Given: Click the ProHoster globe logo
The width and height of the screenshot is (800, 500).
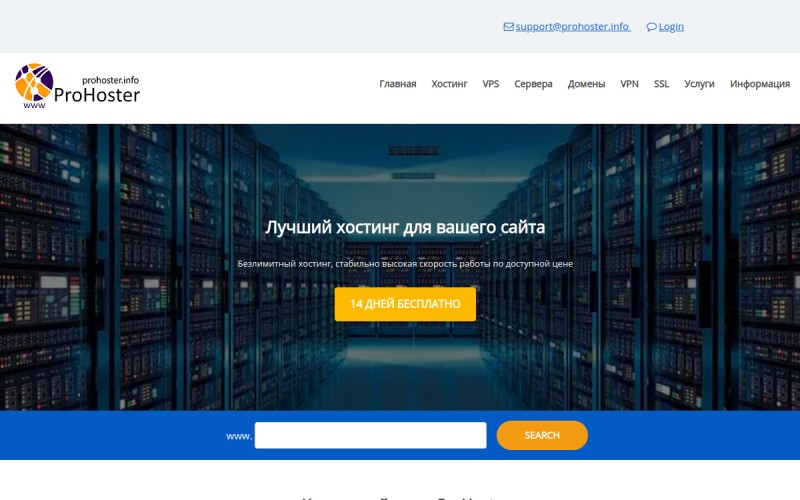Looking at the screenshot, I should [34, 83].
